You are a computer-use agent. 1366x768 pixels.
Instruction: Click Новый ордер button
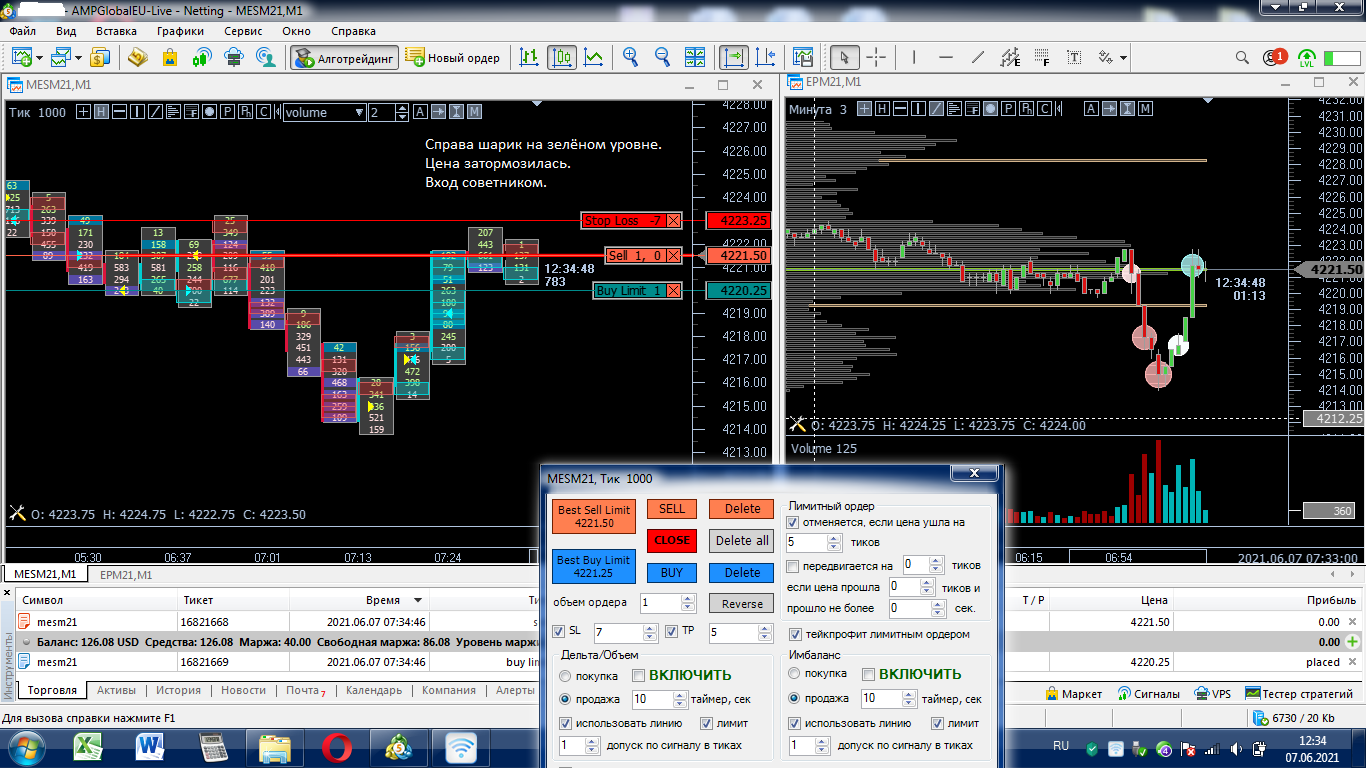(x=454, y=58)
